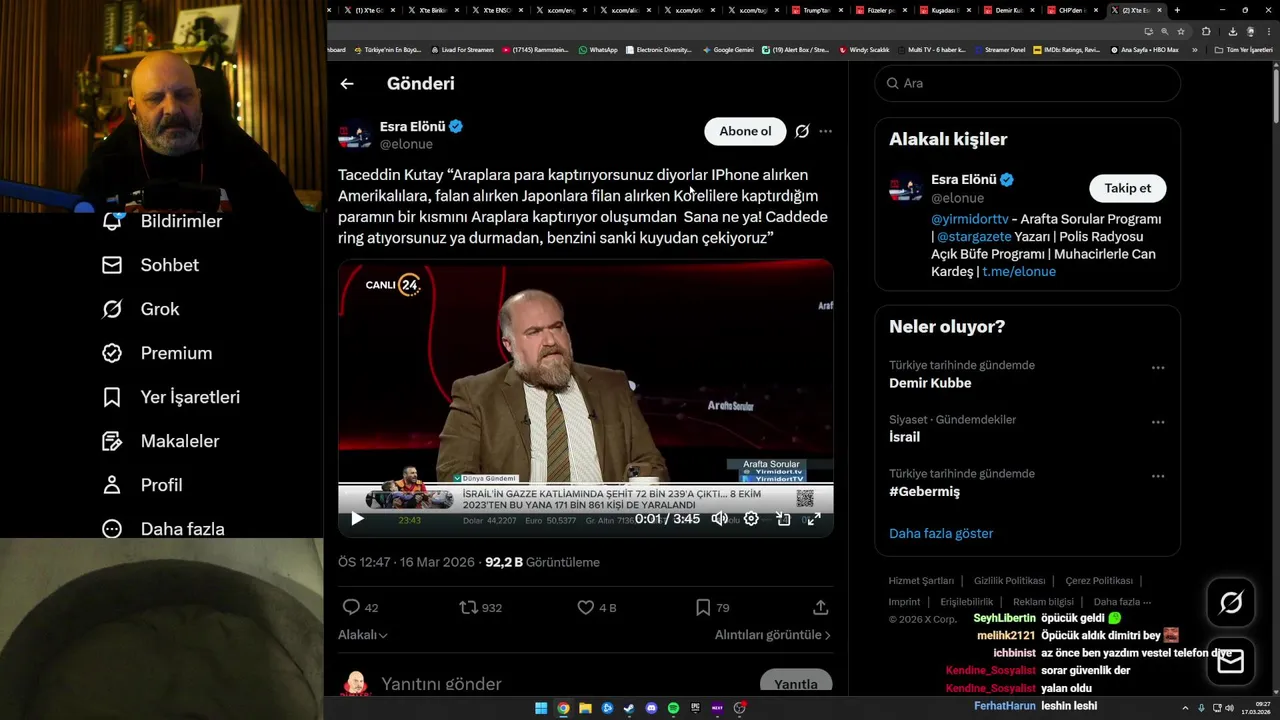Open Premium in the sidebar

click(x=157, y=353)
